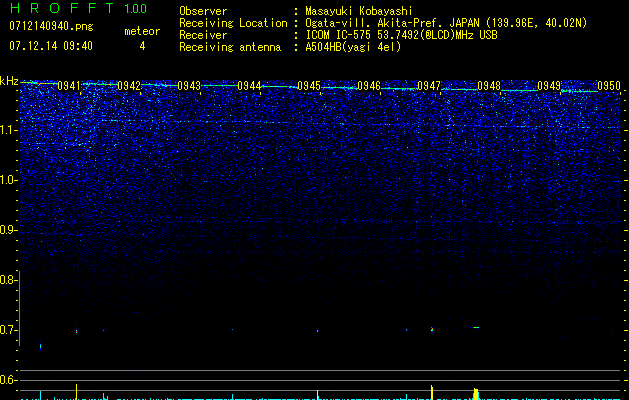The image size is (629, 400).
Task: Click the 'Receiving antenna' label
Action: pyautogui.click(x=230, y=47)
